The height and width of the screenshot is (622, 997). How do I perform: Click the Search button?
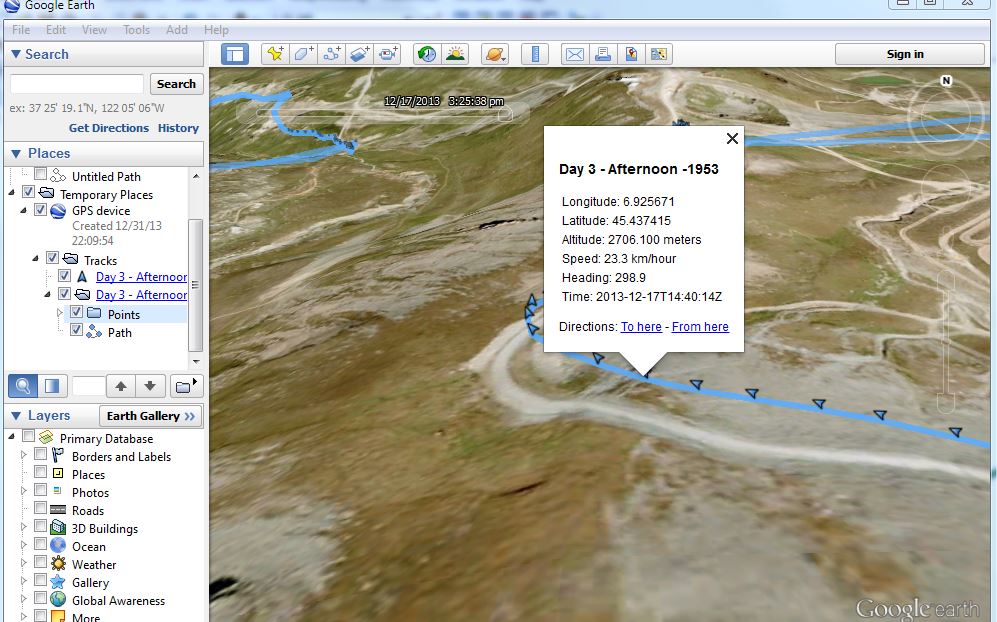point(176,84)
